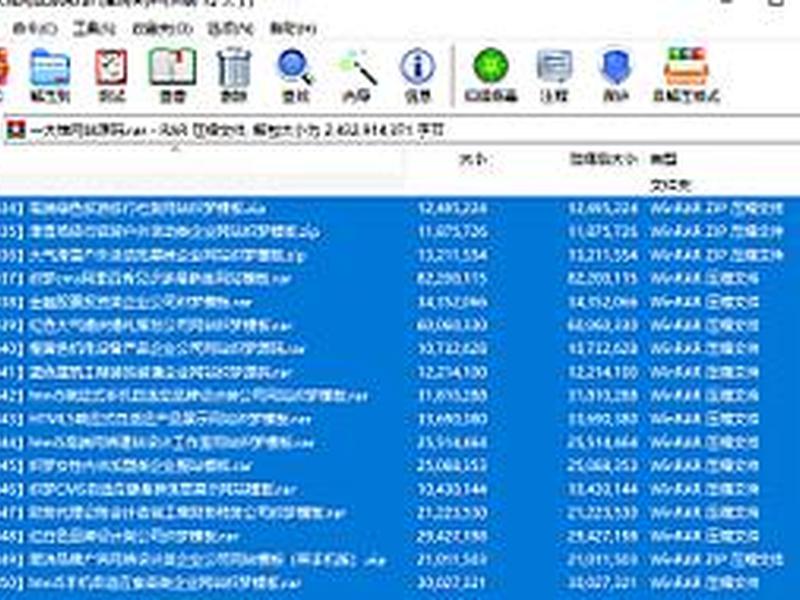
Task: Open the Options (选项) menu
Action: click(230, 29)
